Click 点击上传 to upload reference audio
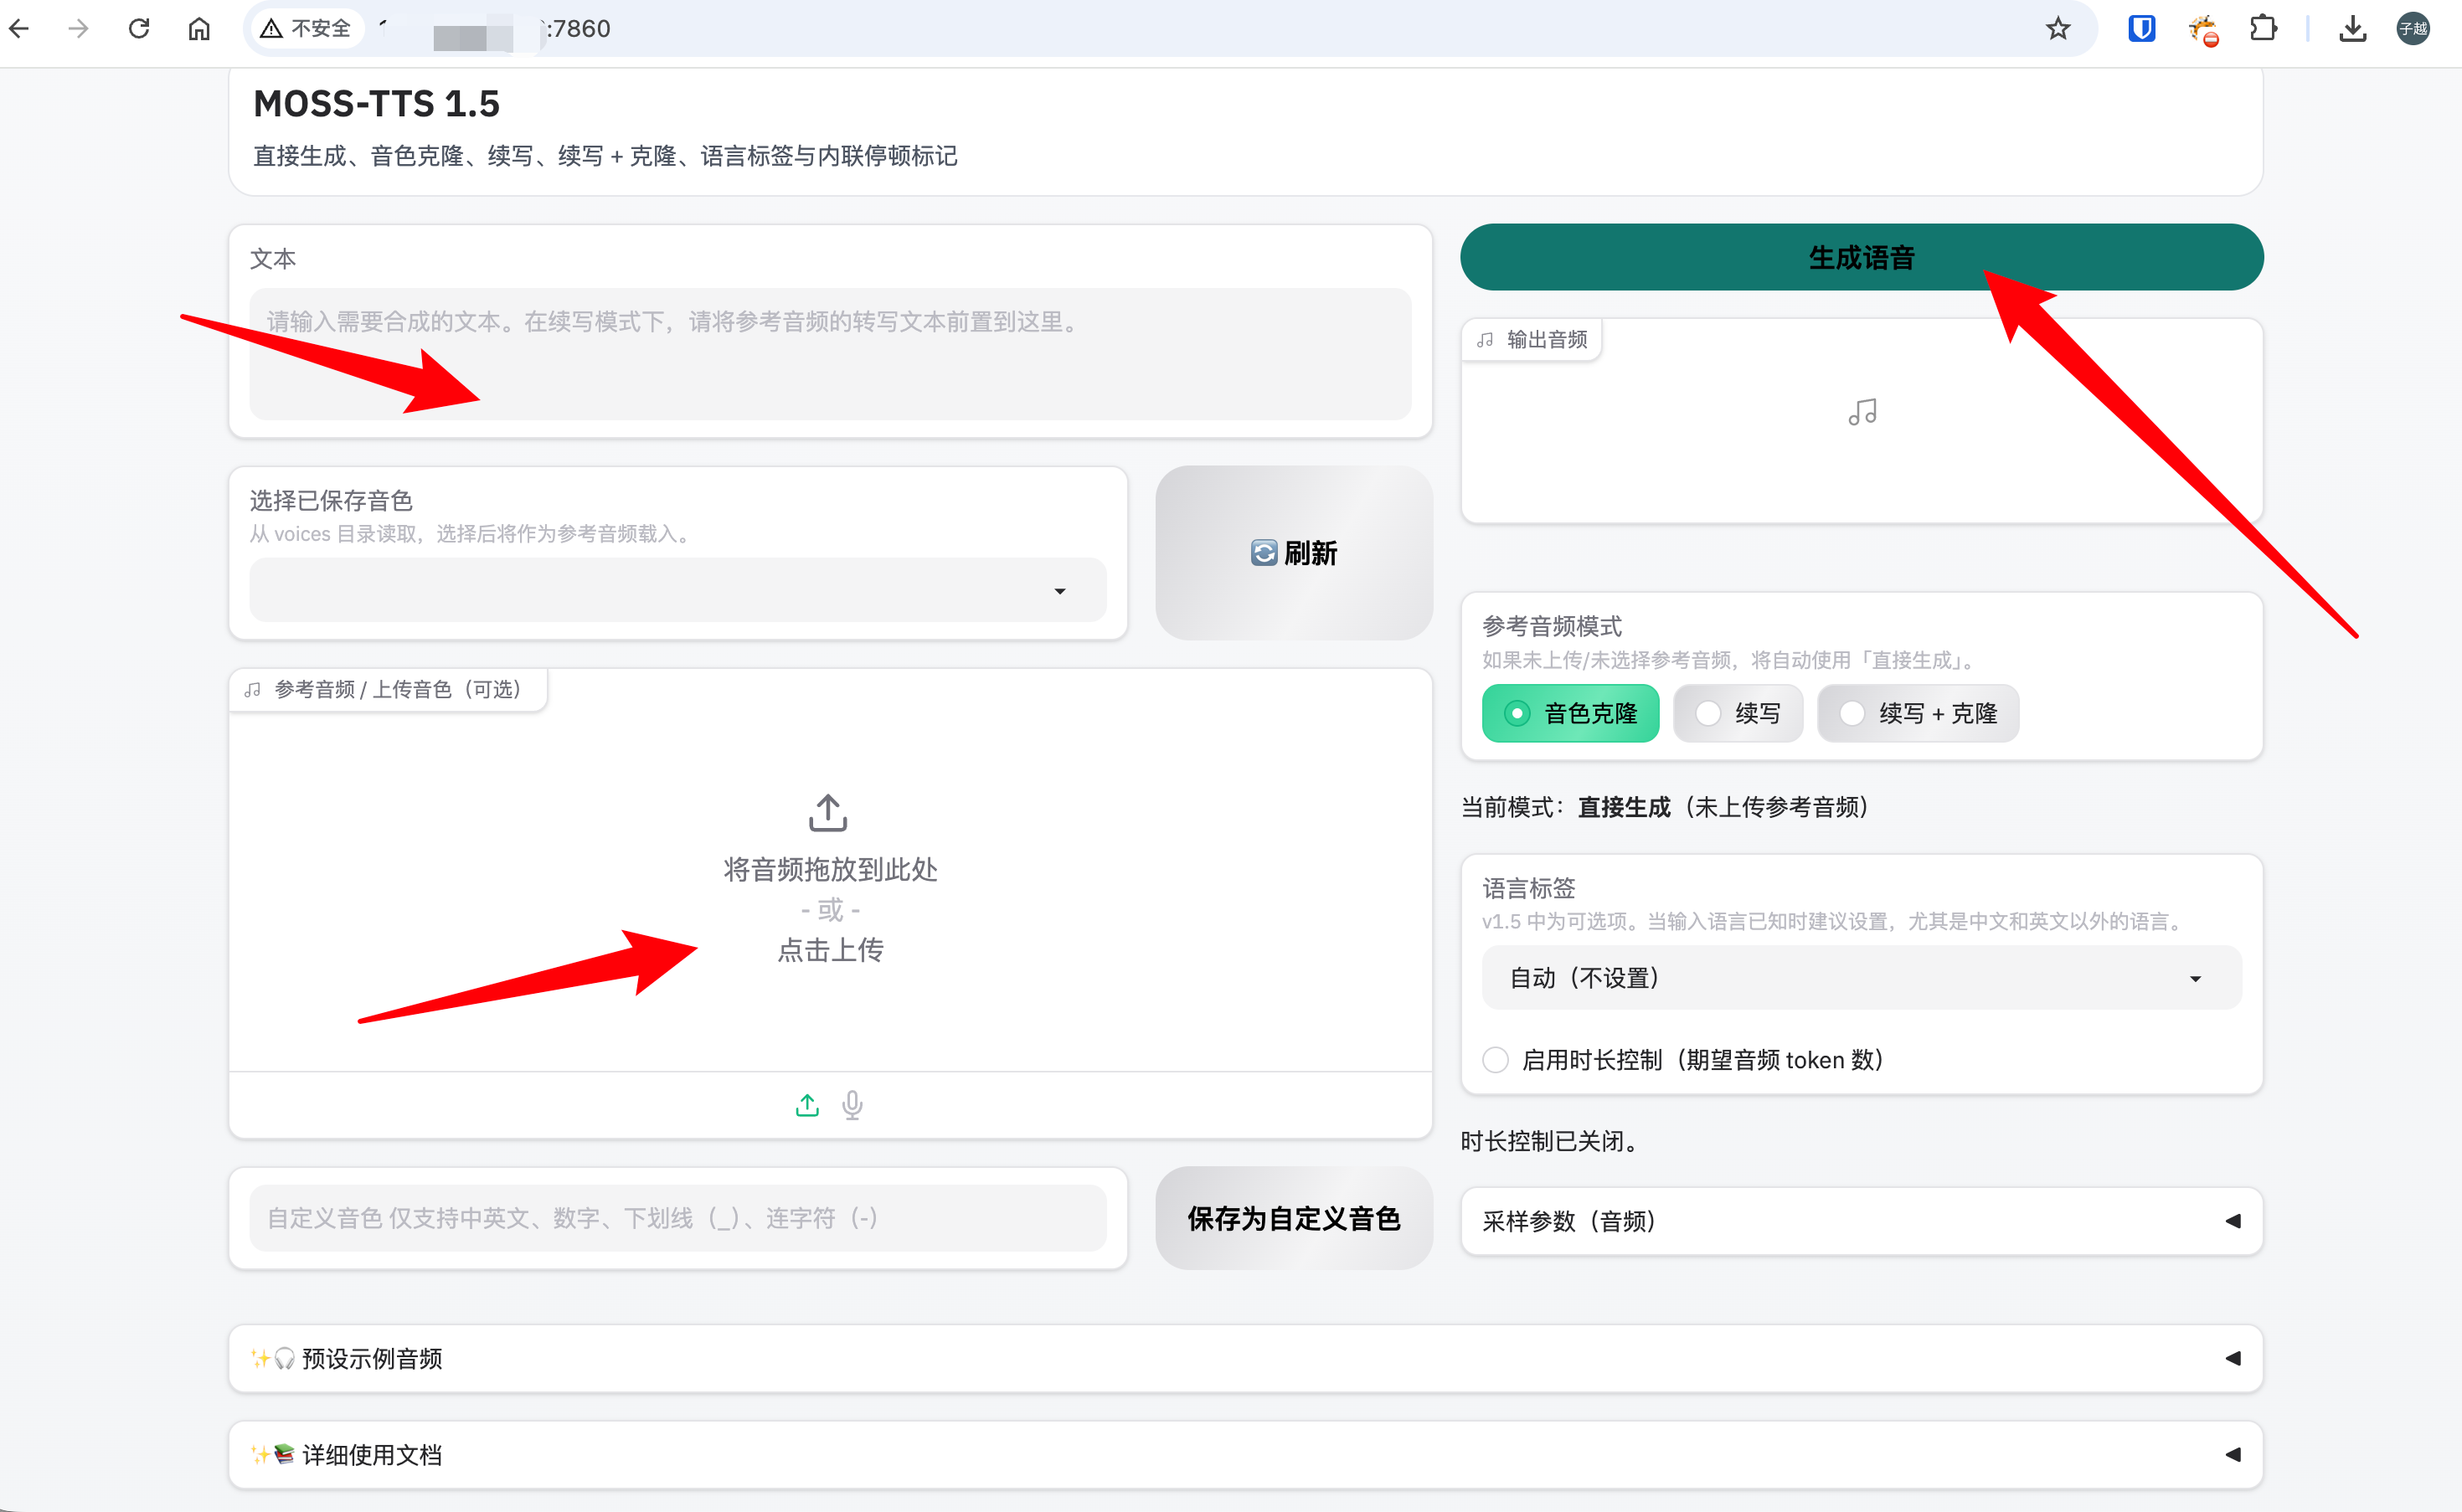The image size is (2462, 1512). coord(830,950)
